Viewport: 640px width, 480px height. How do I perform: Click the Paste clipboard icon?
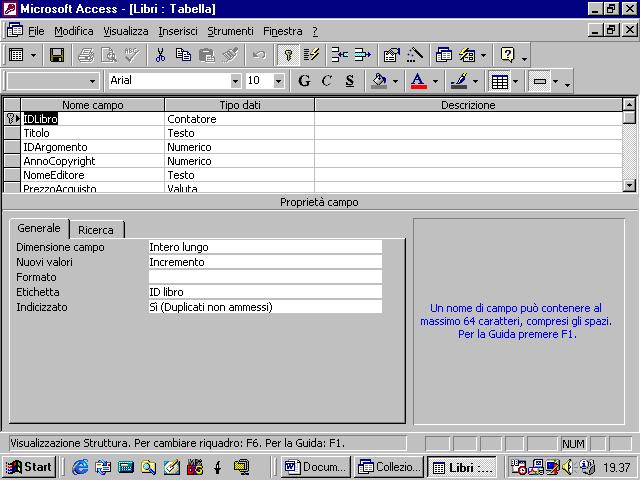207,55
